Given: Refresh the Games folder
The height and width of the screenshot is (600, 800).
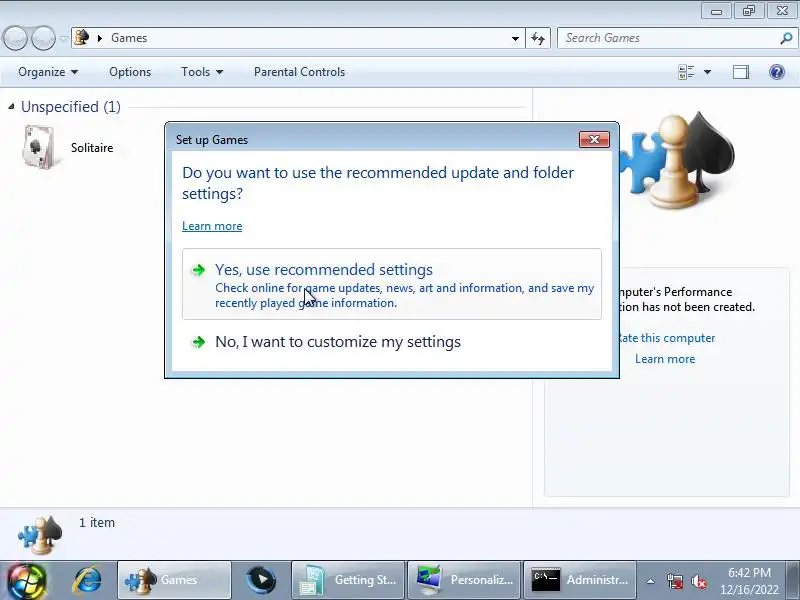Looking at the screenshot, I should click(538, 38).
